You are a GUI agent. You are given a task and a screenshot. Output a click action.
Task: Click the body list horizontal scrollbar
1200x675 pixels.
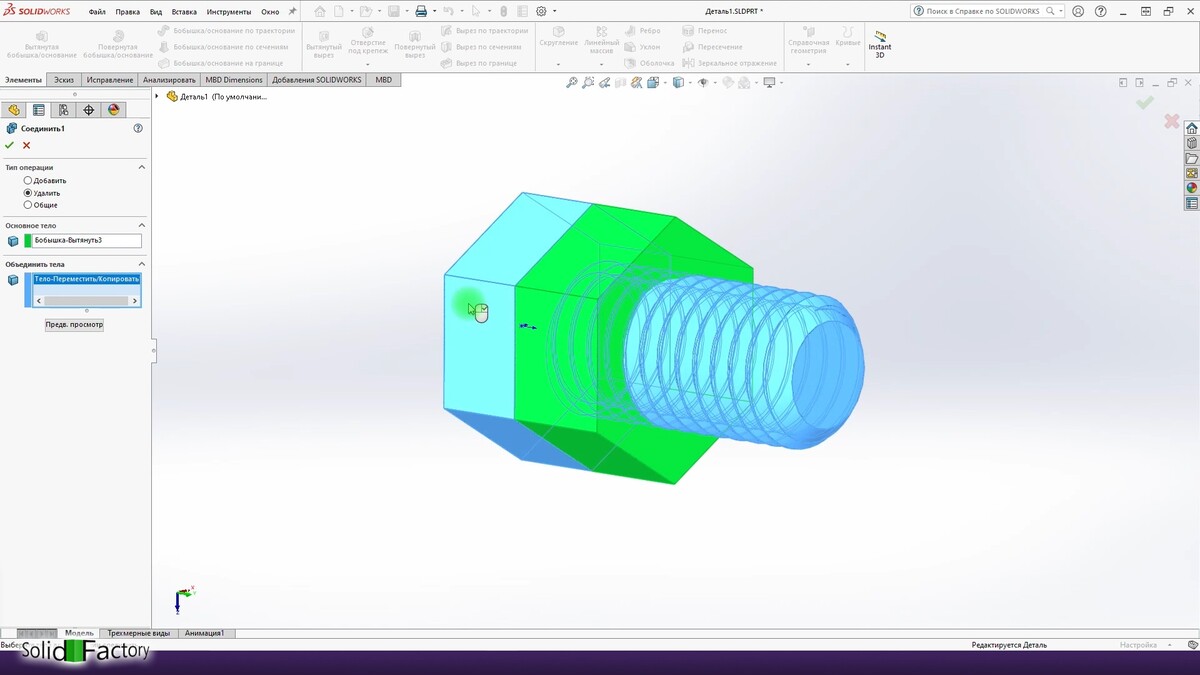click(x=87, y=301)
